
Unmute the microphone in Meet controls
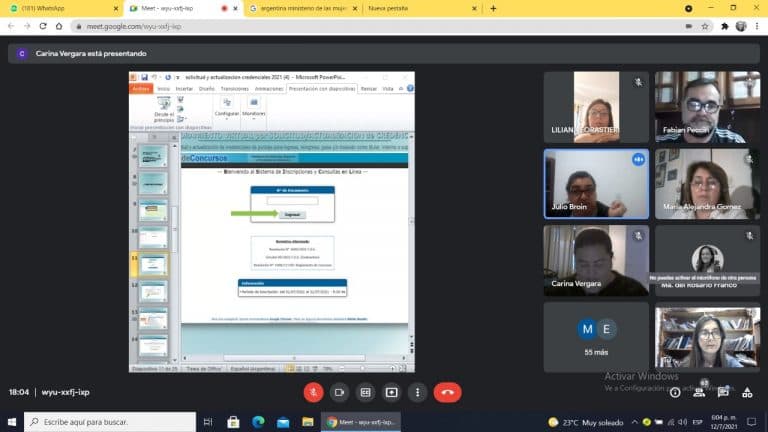click(313, 392)
